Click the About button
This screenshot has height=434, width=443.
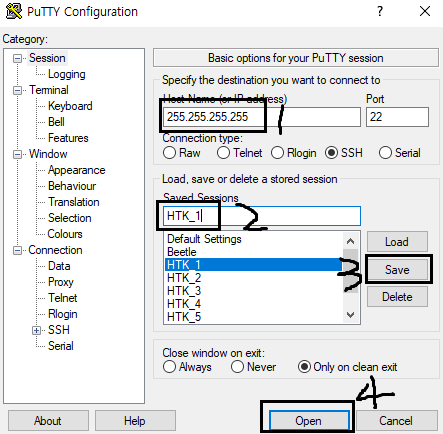click(48, 421)
